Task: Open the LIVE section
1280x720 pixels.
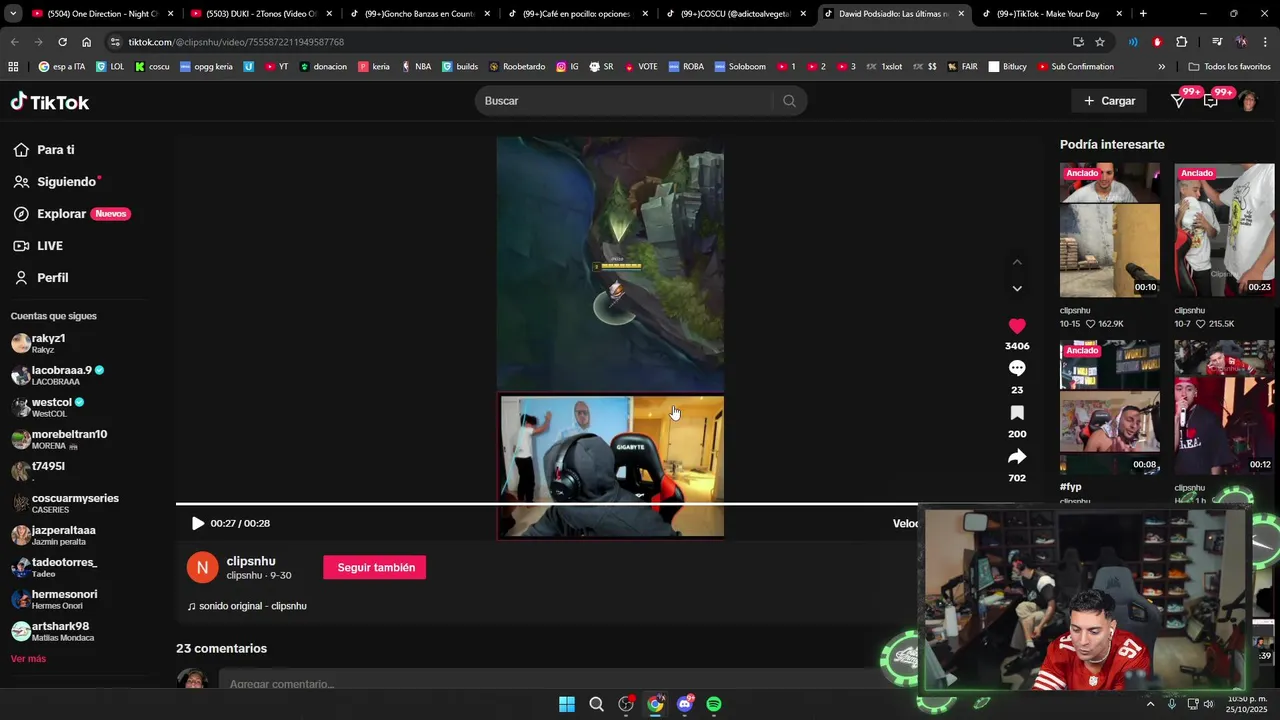Action: [38, 246]
